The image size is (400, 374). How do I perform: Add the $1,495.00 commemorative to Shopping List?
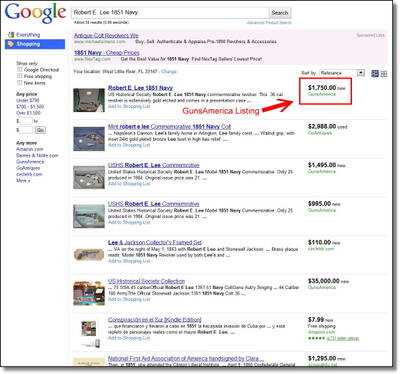click(x=129, y=184)
